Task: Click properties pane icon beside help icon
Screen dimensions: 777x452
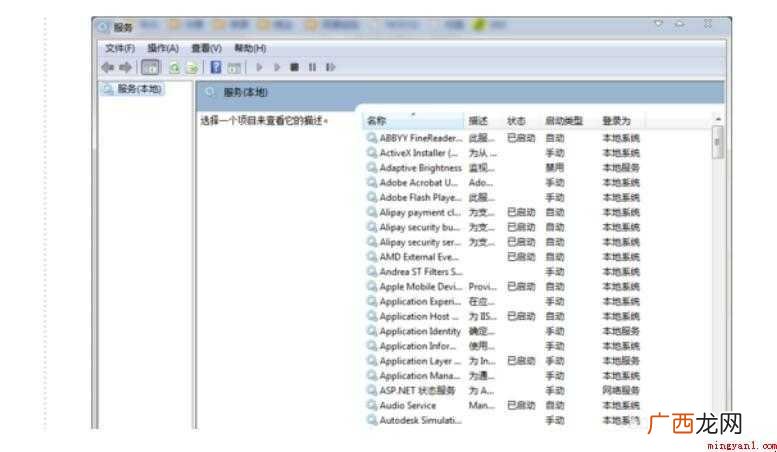Action: pyautogui.click(x=234, y=67)
